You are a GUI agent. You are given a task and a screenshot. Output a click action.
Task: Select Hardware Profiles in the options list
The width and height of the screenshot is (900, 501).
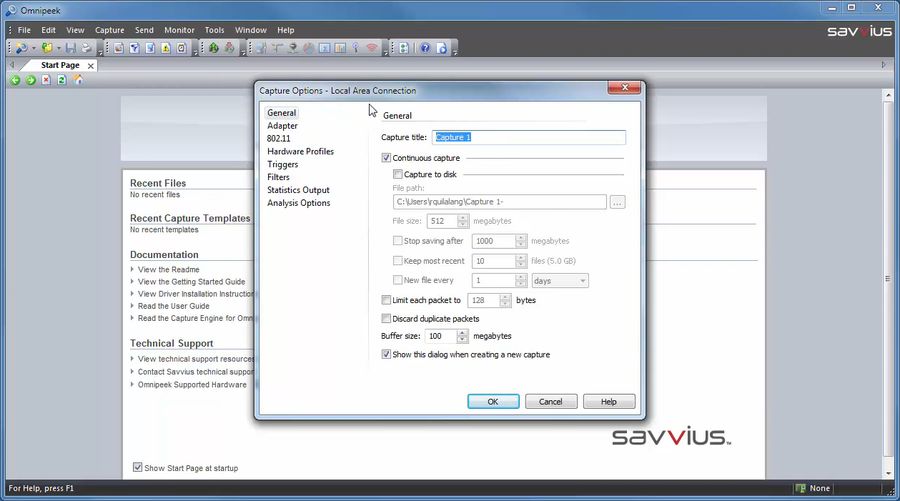click(300, 152)
